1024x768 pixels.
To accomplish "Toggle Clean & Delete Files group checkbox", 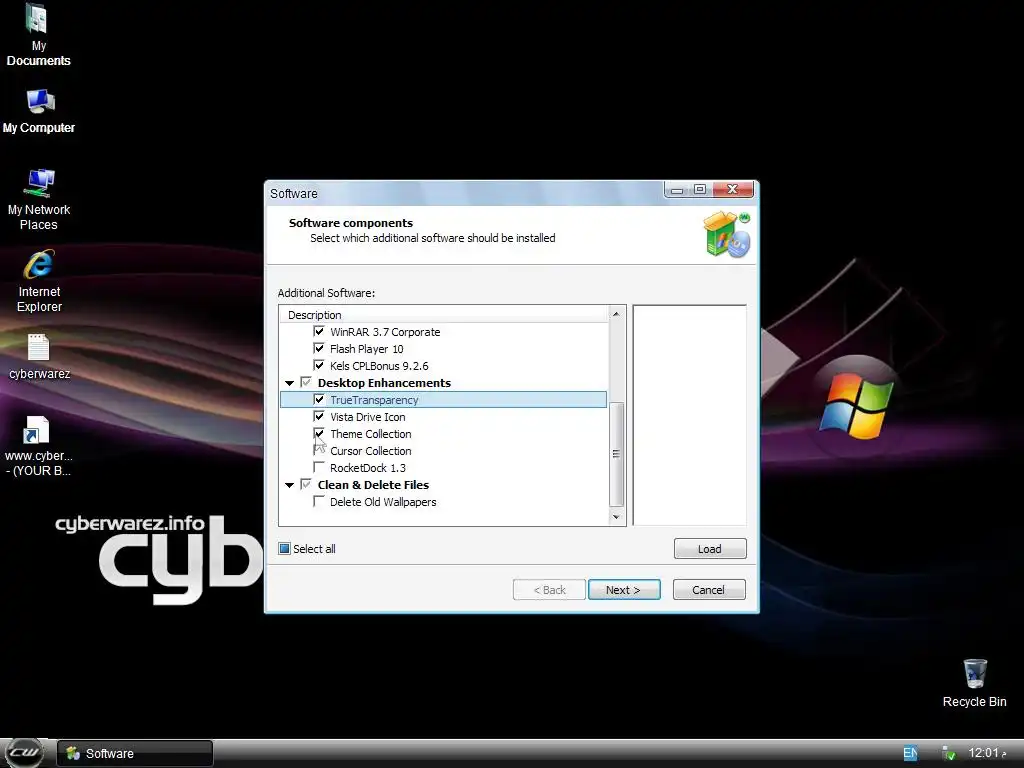I will [x=306, y=484].
